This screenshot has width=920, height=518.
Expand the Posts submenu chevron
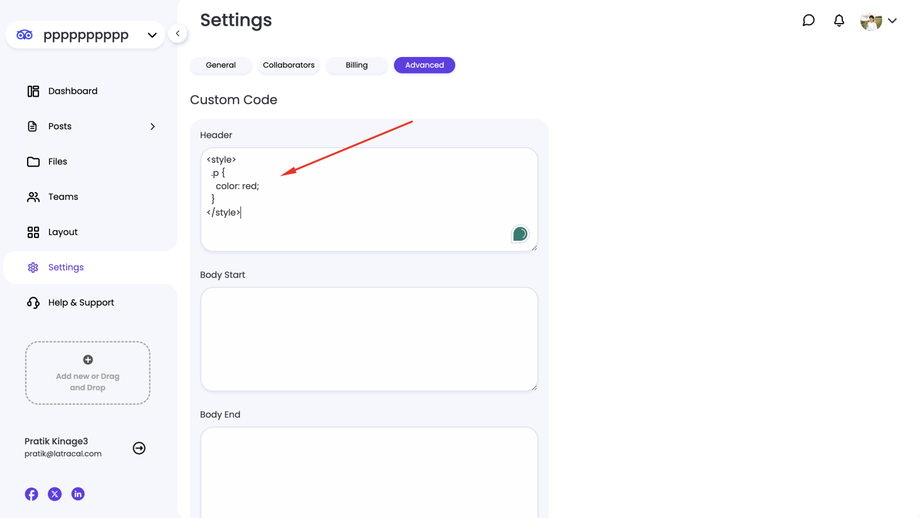click(152, 127)
